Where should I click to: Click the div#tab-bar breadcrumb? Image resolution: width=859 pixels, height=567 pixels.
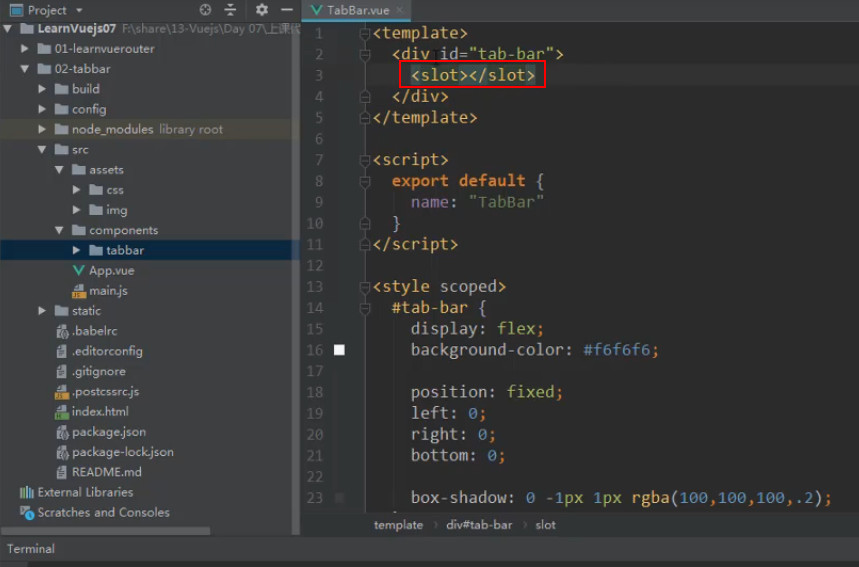(x=479, y=525)
